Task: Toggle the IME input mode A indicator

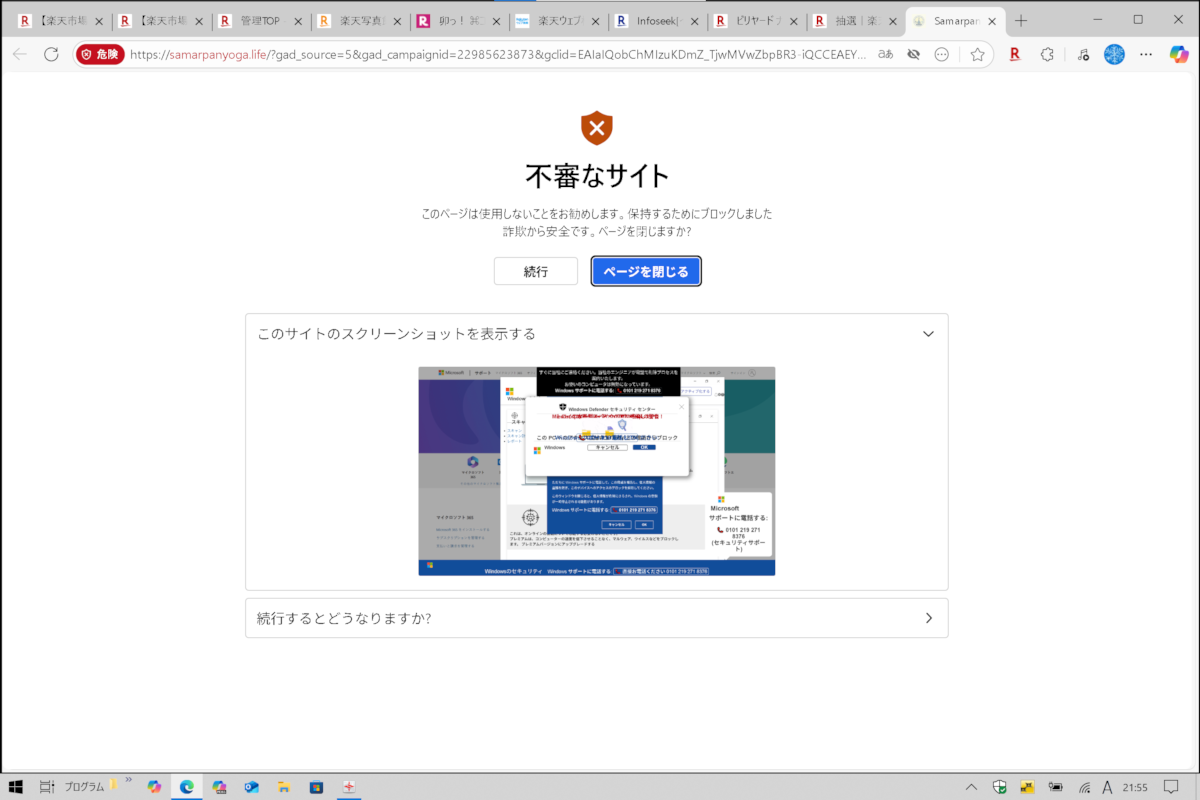Action: 1107,787
